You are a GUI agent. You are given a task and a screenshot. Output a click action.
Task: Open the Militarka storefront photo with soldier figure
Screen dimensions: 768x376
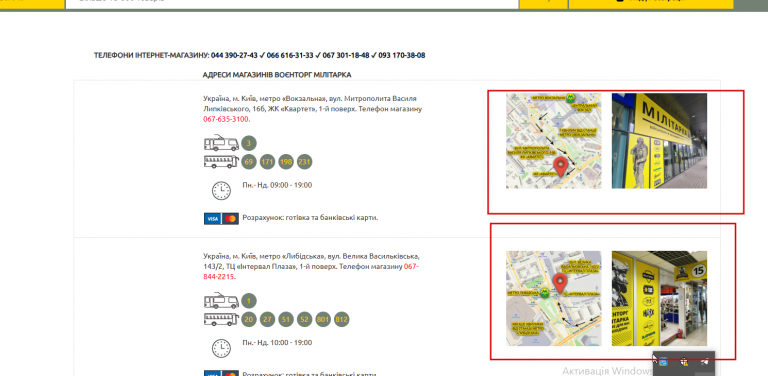tap(659, 141)
